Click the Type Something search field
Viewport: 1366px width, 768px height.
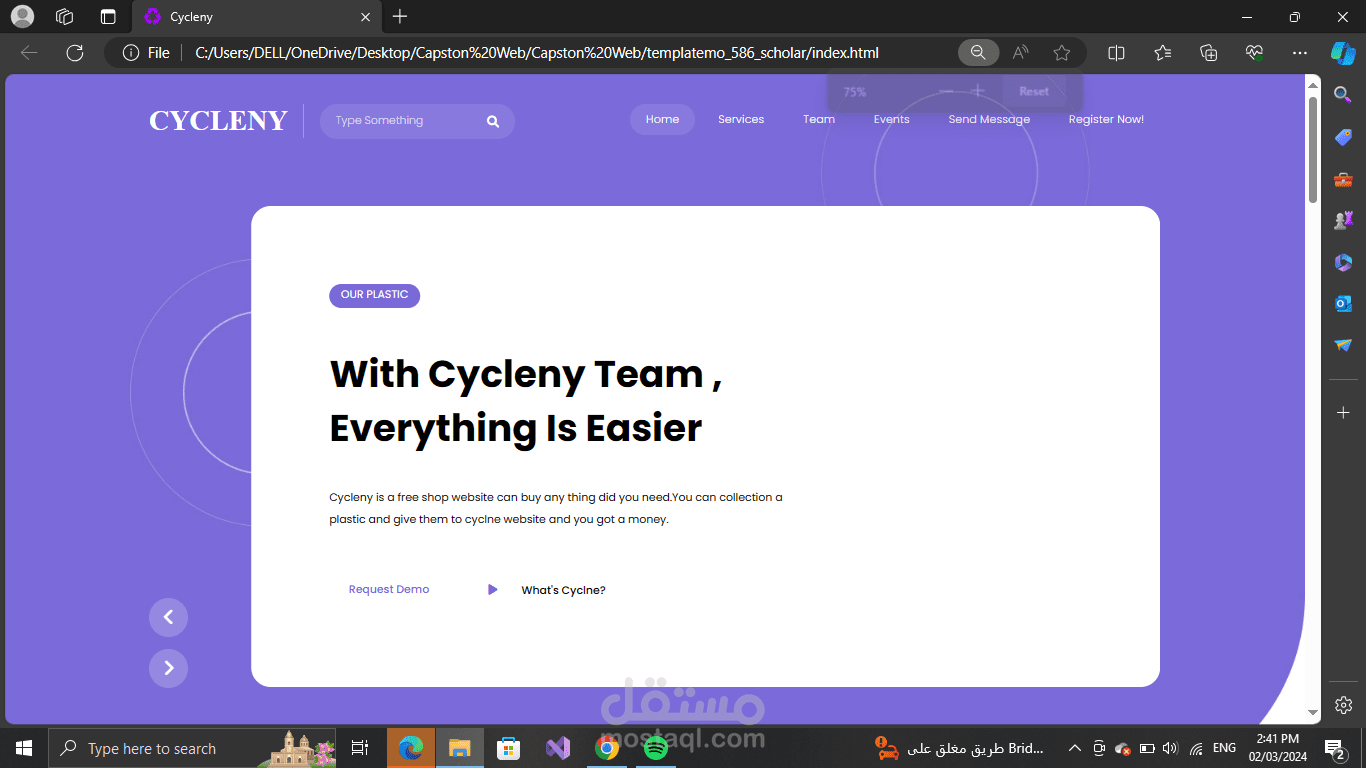(x=400, y=120)
